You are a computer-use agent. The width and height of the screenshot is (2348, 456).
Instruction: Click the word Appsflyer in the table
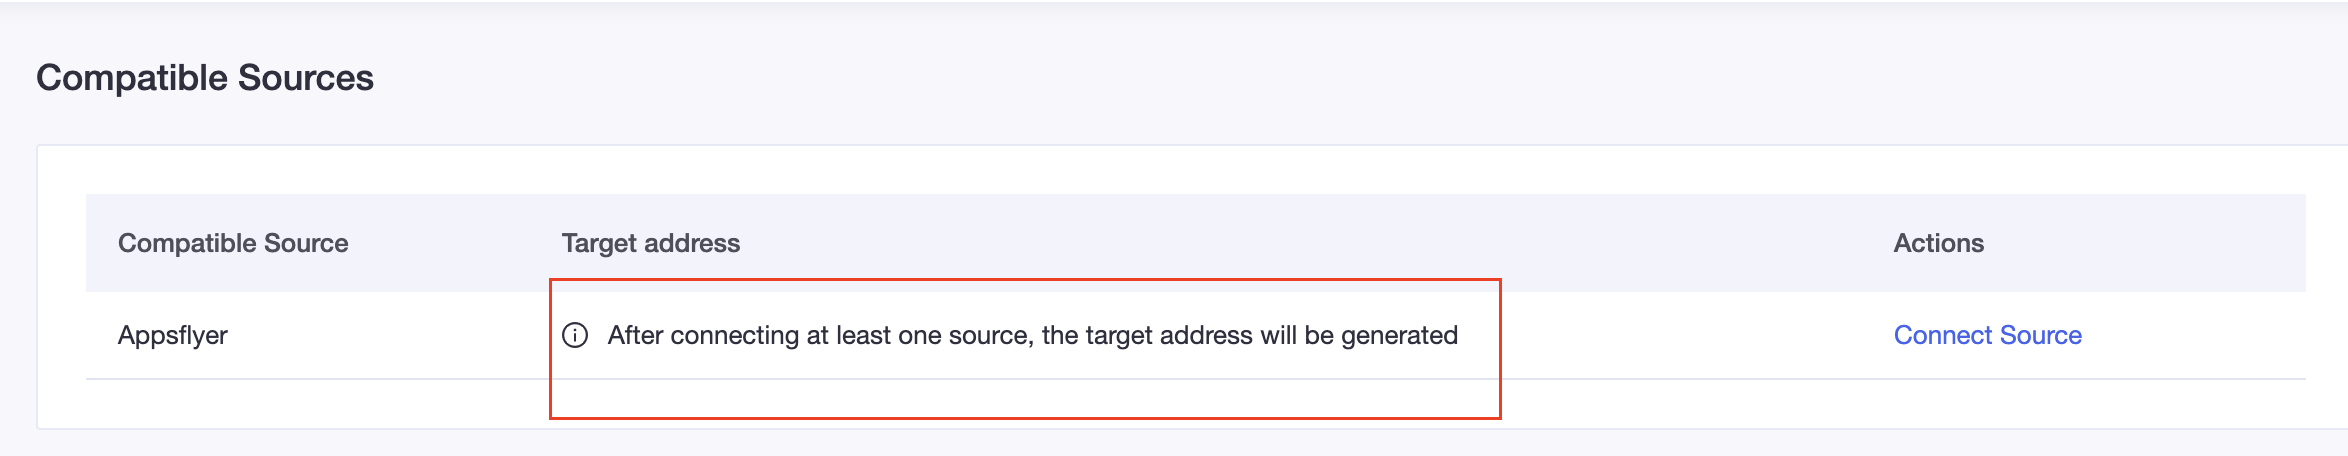(x=173, y=336)
